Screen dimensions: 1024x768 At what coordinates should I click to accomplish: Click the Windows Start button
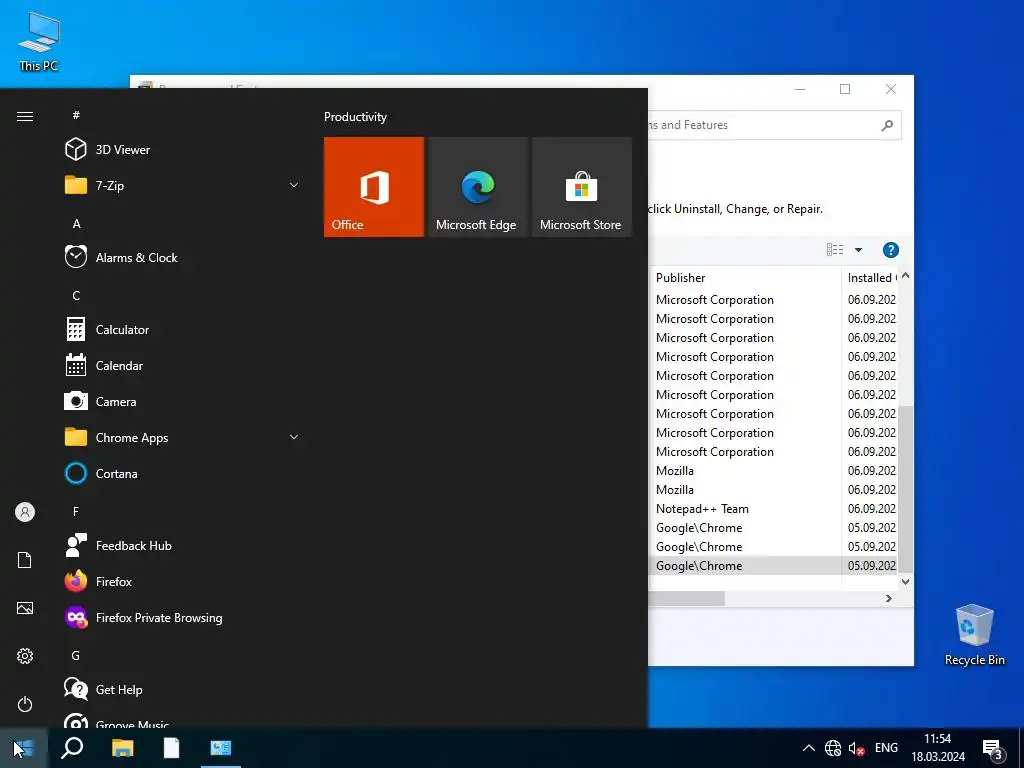24,748
